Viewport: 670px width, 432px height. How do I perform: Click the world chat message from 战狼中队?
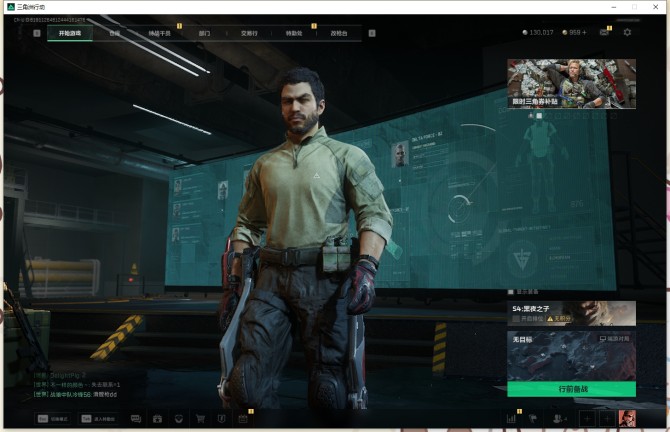pyautogui.click(x=75, y=394)
